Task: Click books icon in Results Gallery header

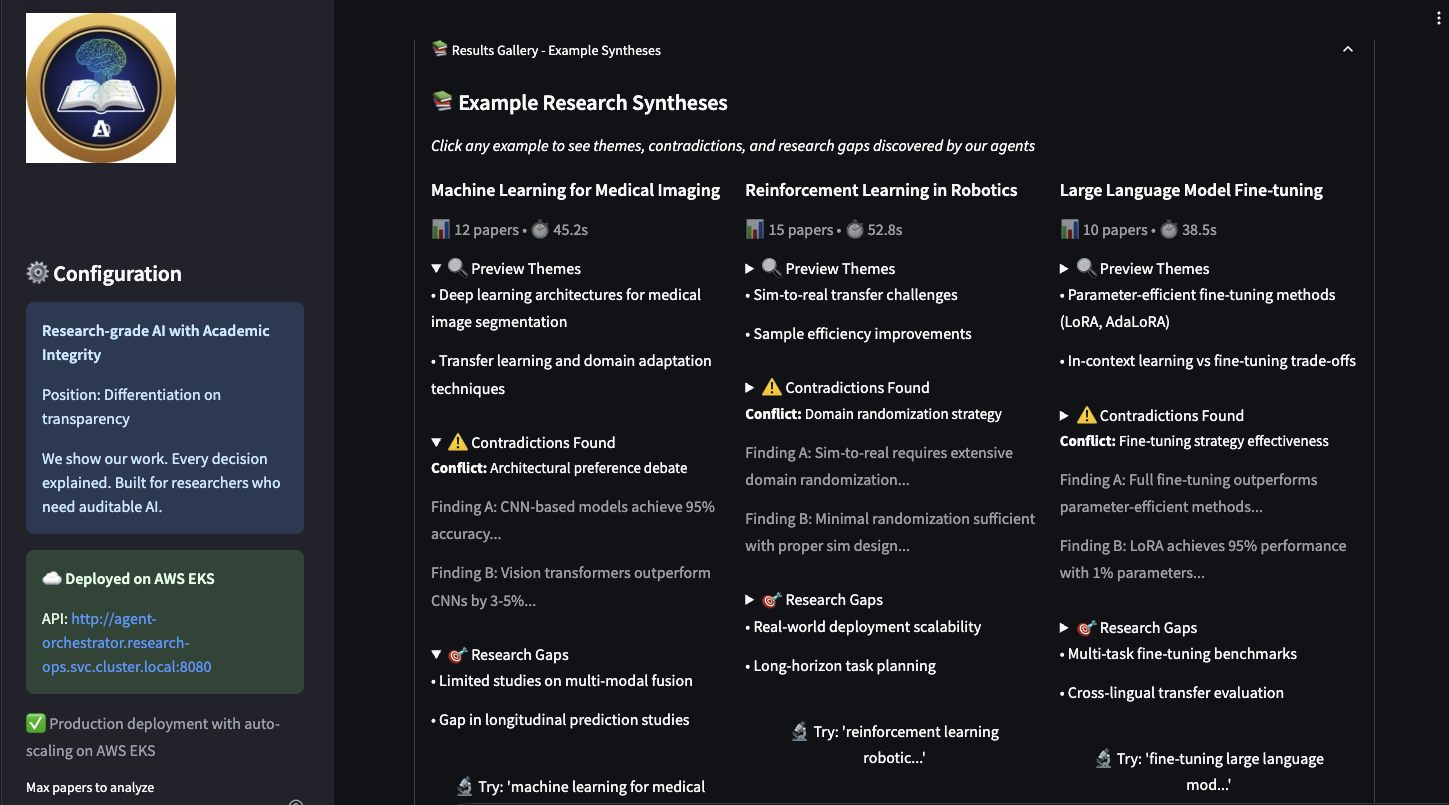Action: click(439, 50)
